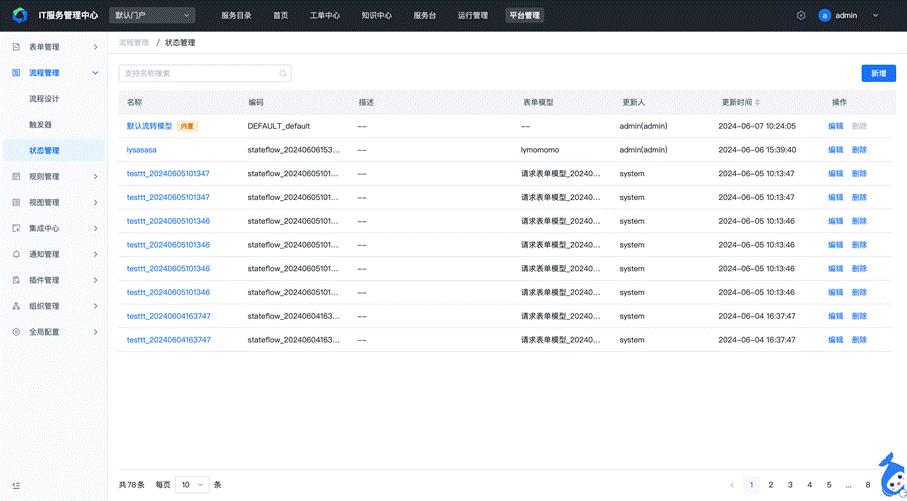
Task: Click timestamp 2024-06-07 10:24:05
Action: tap(757, 126)
